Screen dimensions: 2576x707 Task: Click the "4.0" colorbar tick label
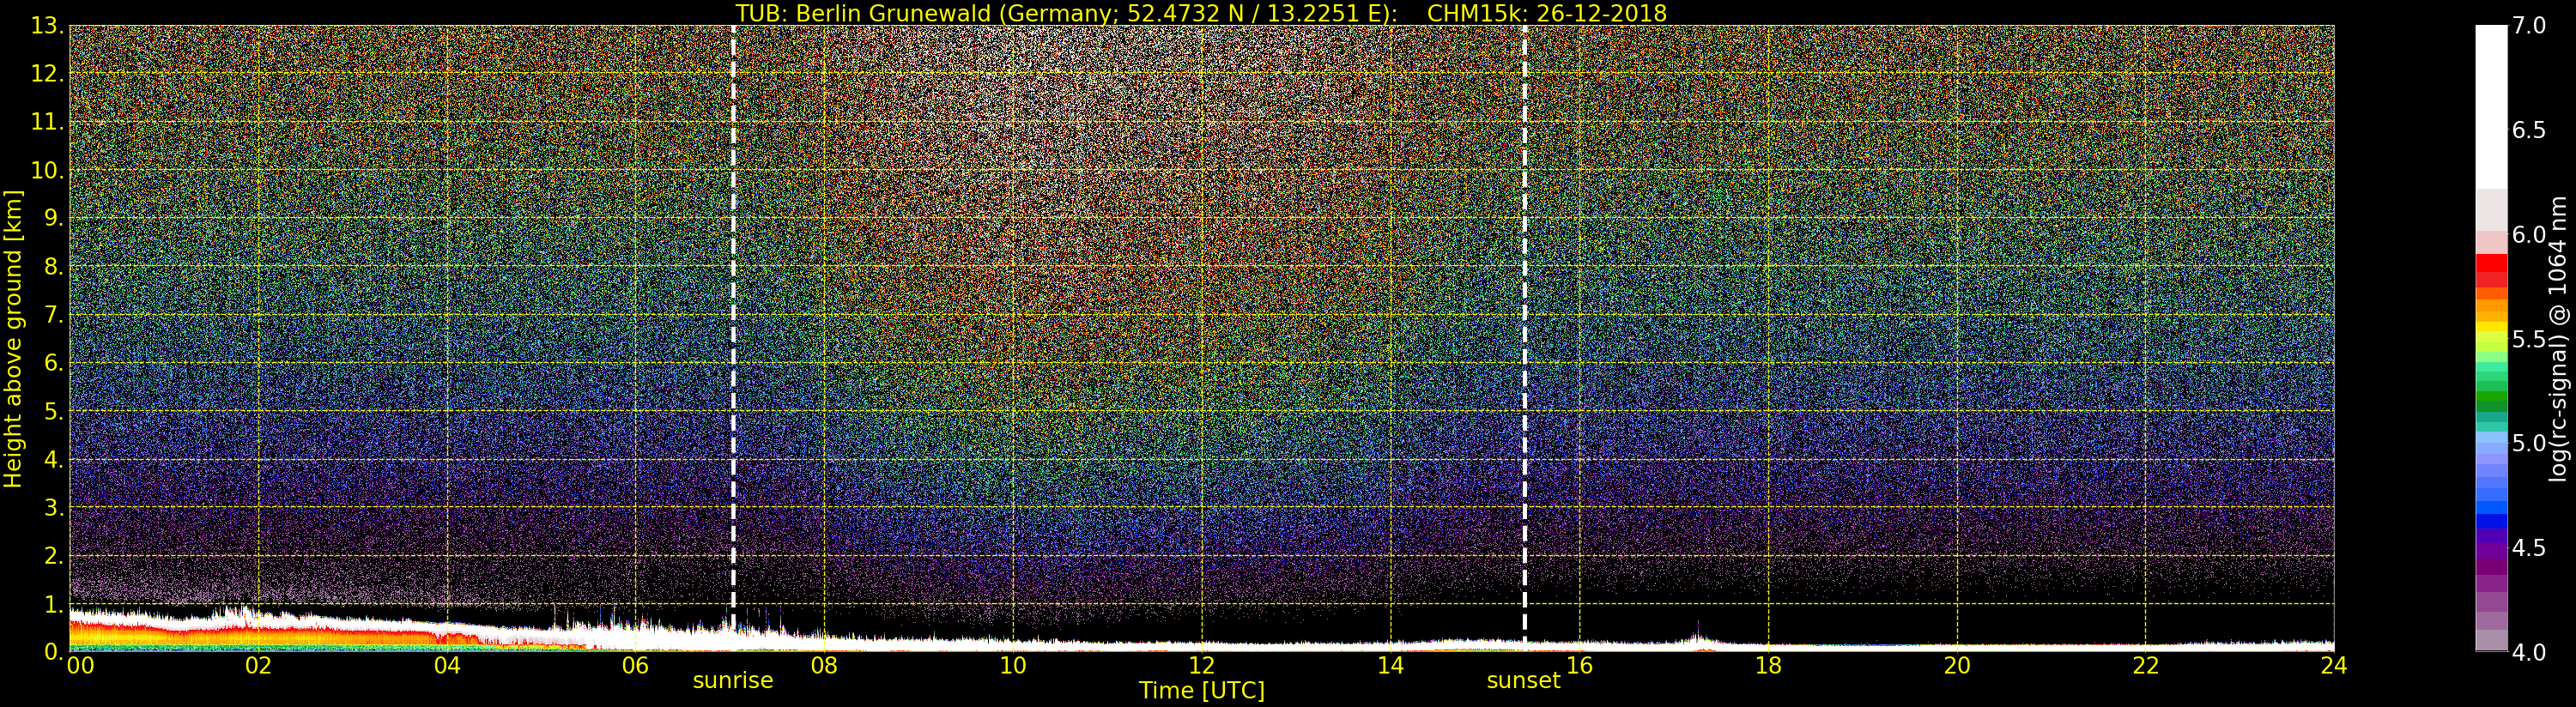click(2530, 652)
